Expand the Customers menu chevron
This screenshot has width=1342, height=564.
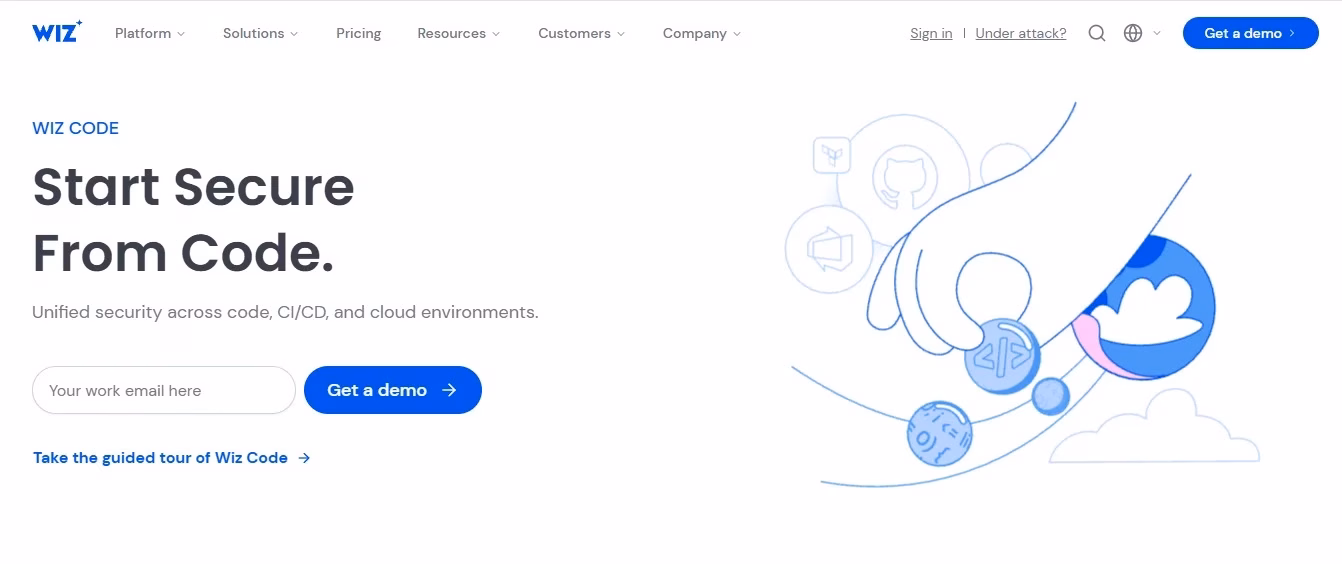pyautogui.click(x=621, y=34)
